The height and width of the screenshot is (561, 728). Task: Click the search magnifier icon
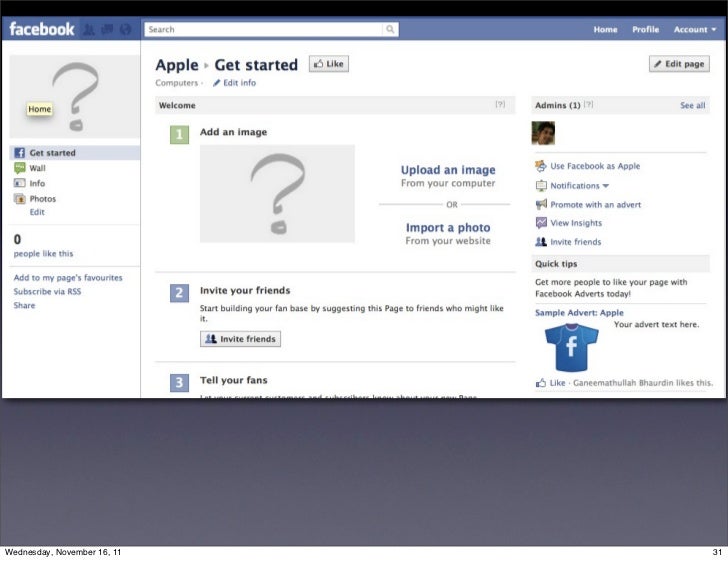tap(390, 30)
